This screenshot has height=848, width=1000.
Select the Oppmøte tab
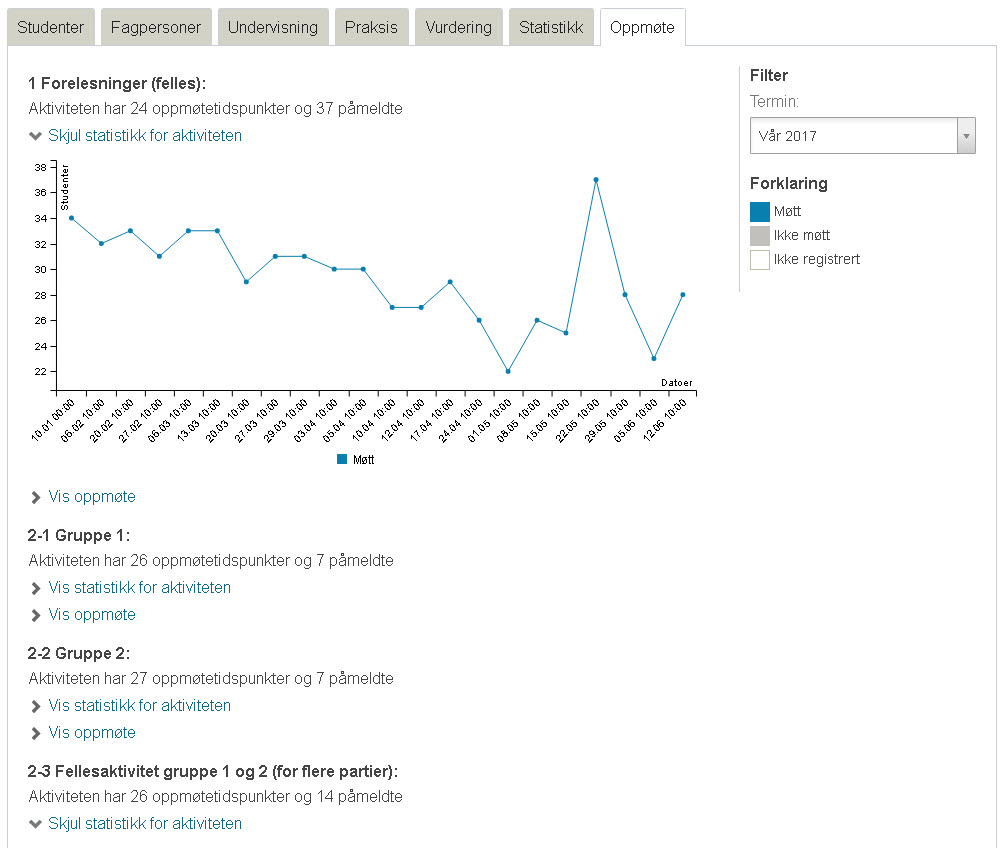[642, 27]
